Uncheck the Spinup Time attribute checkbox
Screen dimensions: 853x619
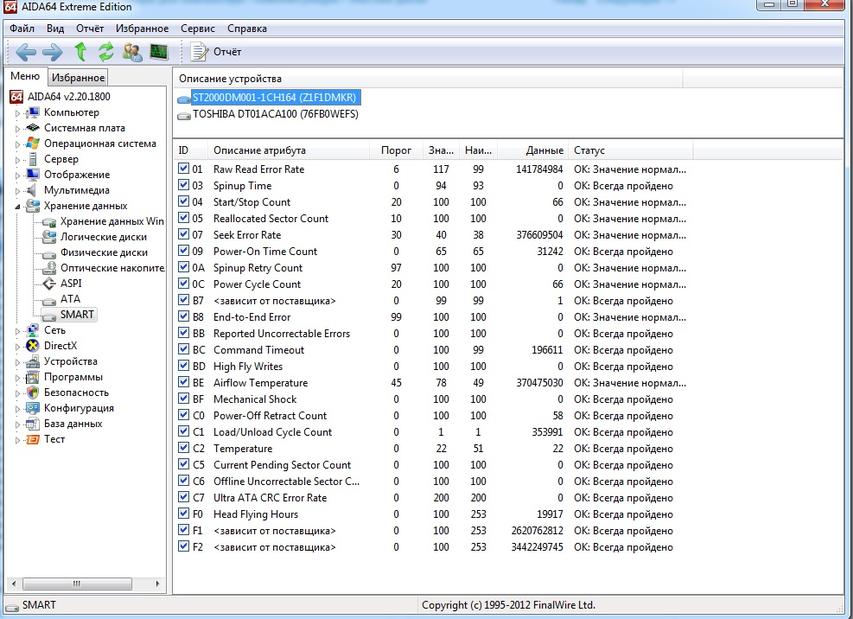183,185
